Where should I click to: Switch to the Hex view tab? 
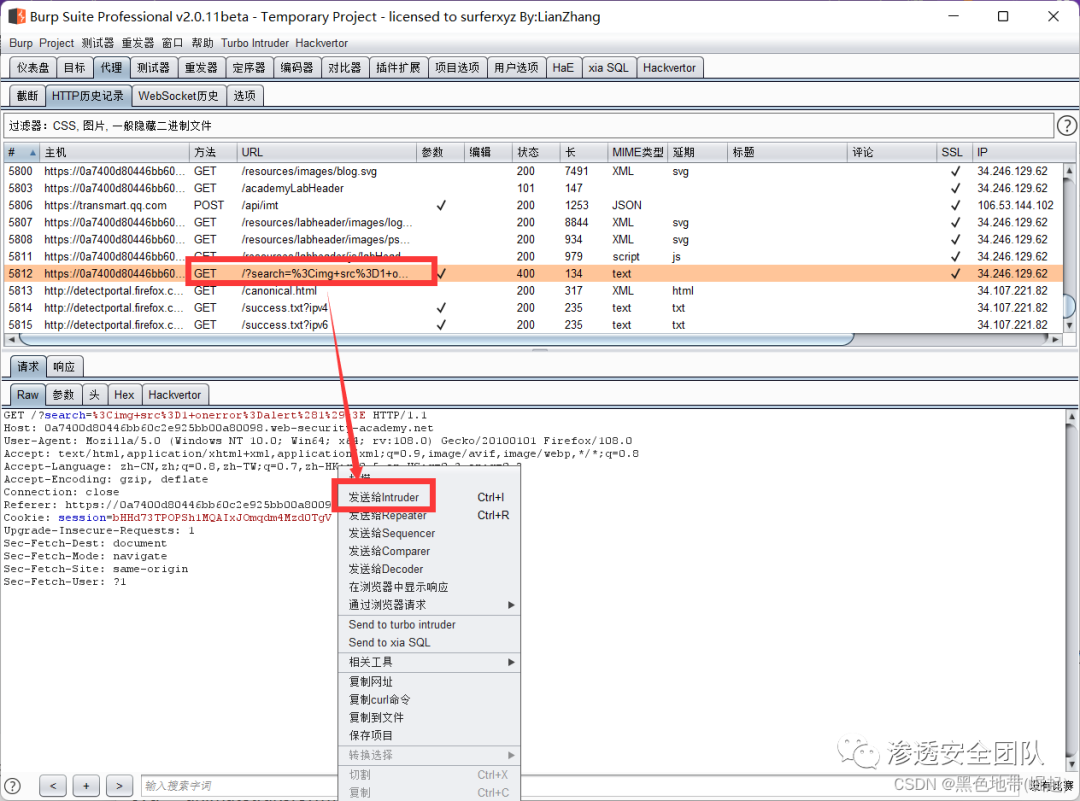click(124, 395)
